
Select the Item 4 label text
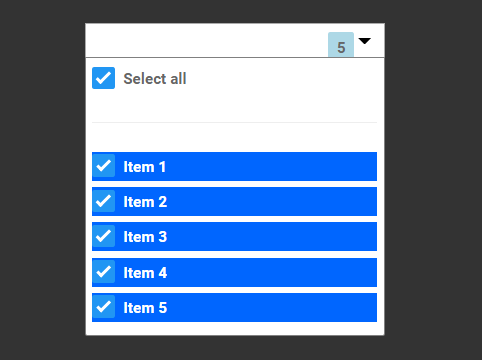click(x=145, y=273)
